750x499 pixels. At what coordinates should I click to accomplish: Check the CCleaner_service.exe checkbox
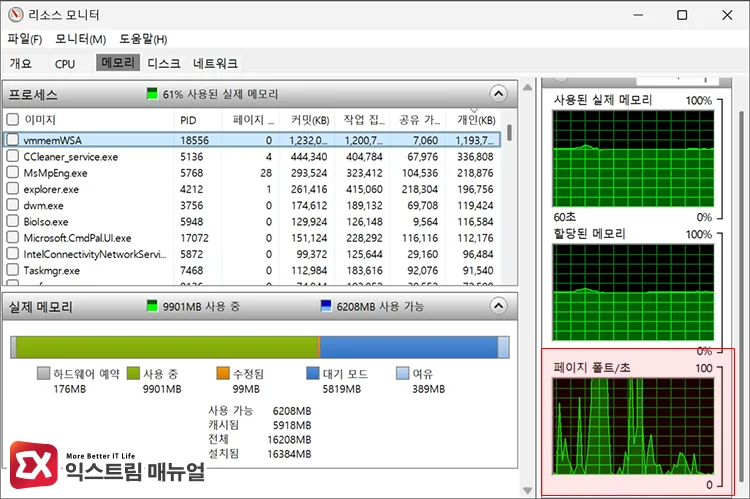[12, 156]
